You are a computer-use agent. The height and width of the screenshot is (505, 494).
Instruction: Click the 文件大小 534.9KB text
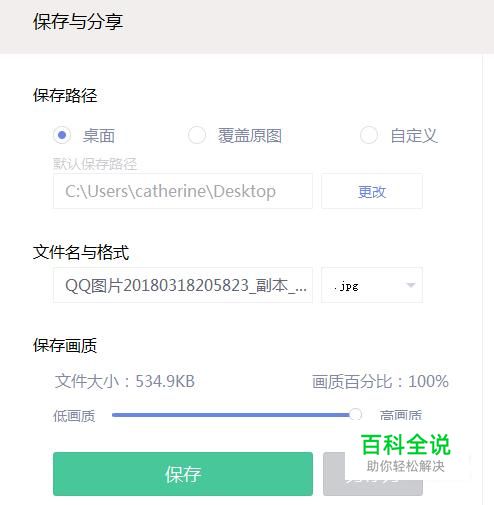point(125,381)
